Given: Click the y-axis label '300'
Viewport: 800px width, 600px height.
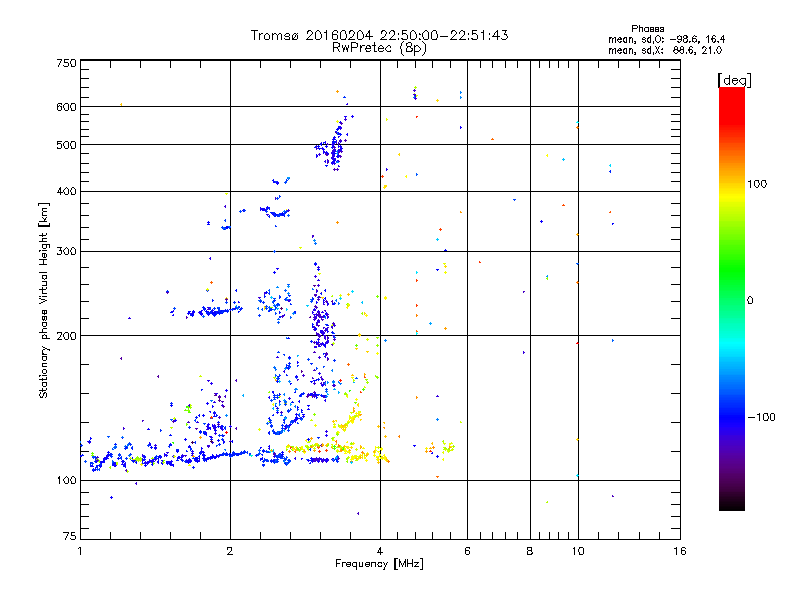Looking at the screenshot, I should [66, 251].
